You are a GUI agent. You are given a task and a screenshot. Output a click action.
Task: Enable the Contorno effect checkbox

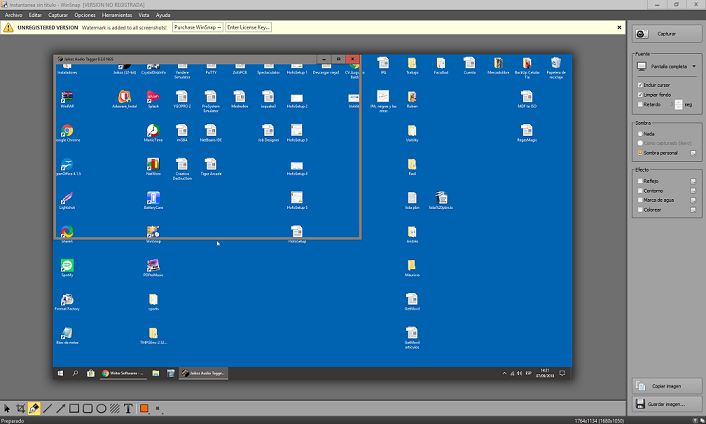[x=640, y=191]
